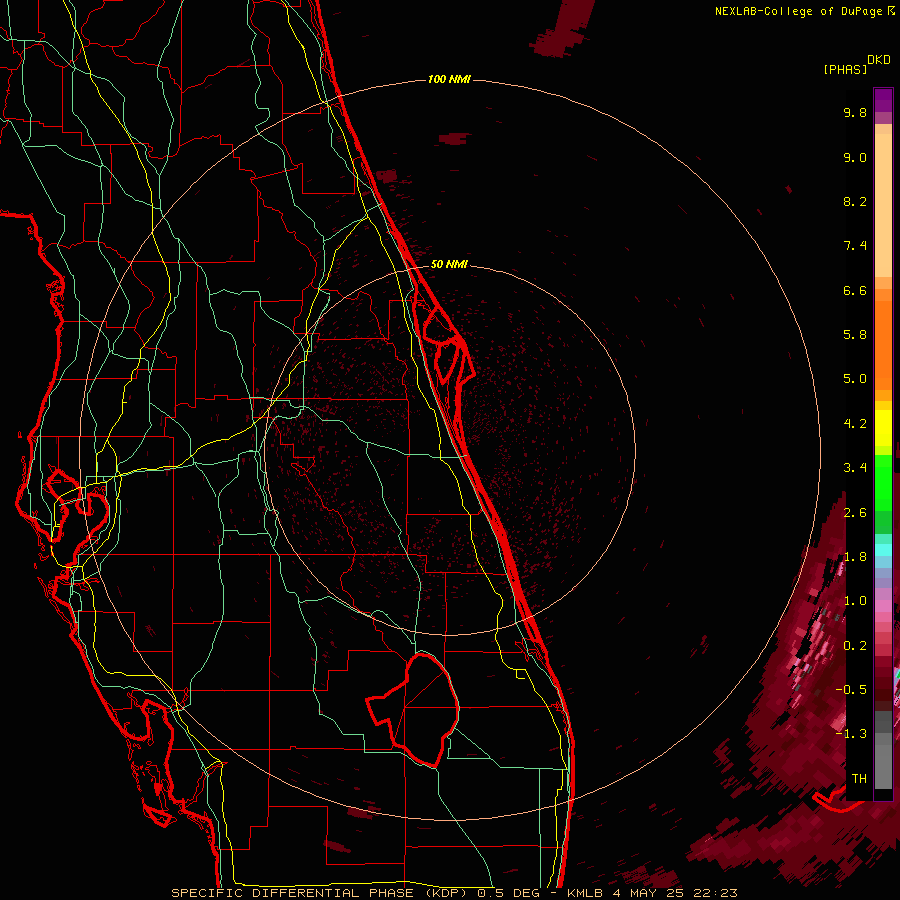Click the -0.5 scale value
Viewport: 900px width, 900px height.
pyautogui.click(x=851, y=690)
